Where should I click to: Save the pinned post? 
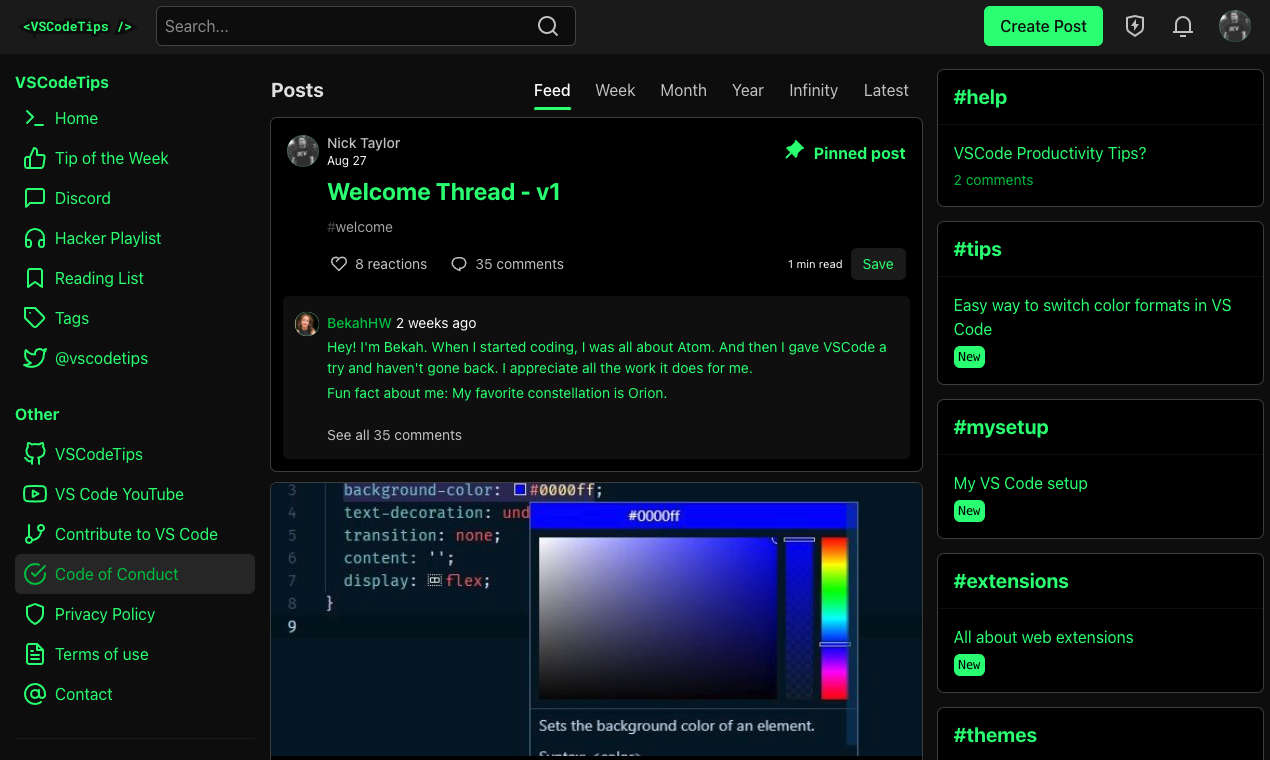(877, 264)
